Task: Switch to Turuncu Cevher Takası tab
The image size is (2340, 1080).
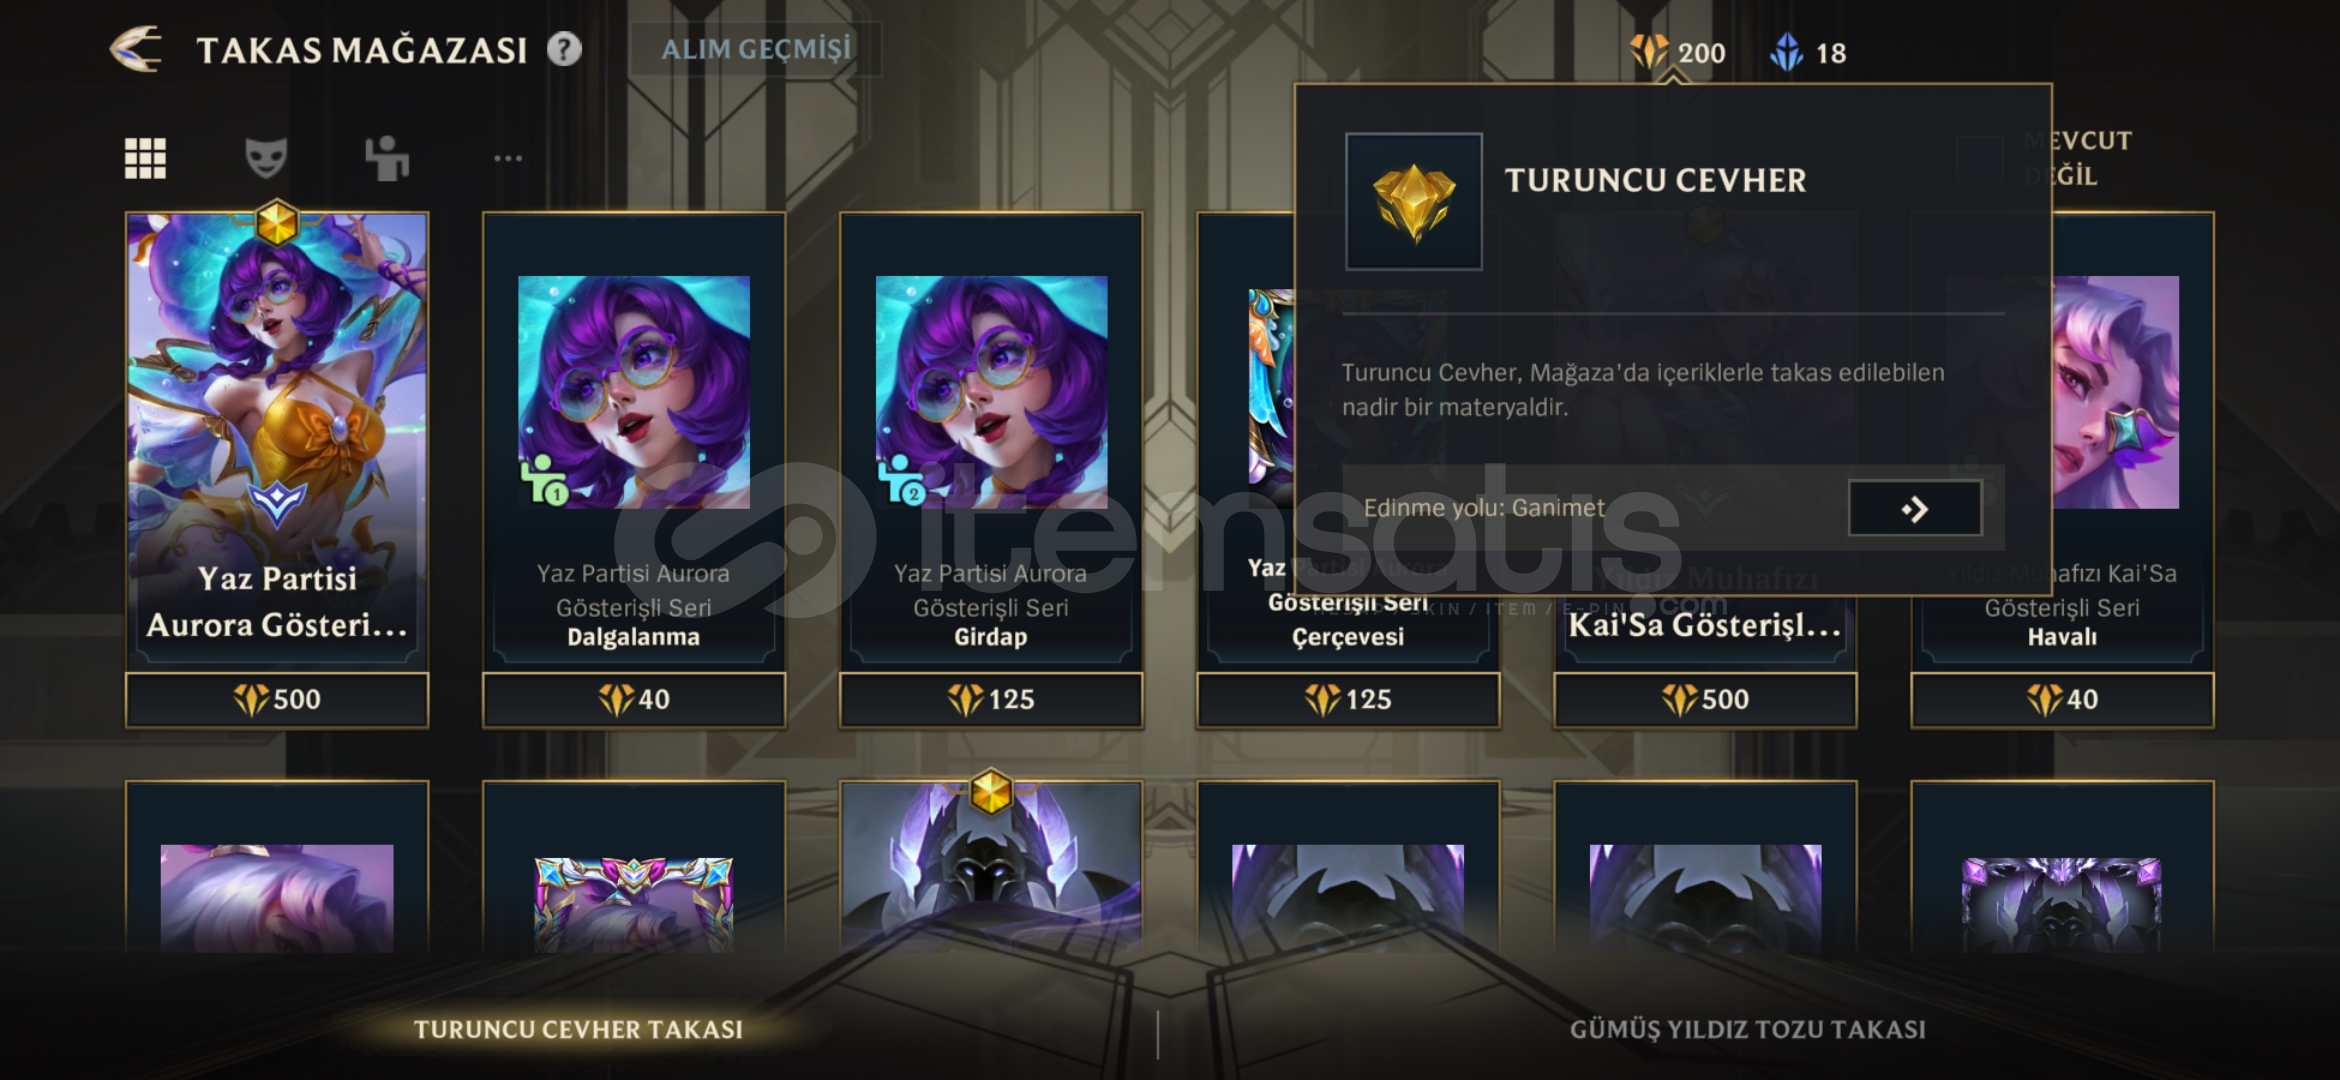Action: tap(578, 1029)
